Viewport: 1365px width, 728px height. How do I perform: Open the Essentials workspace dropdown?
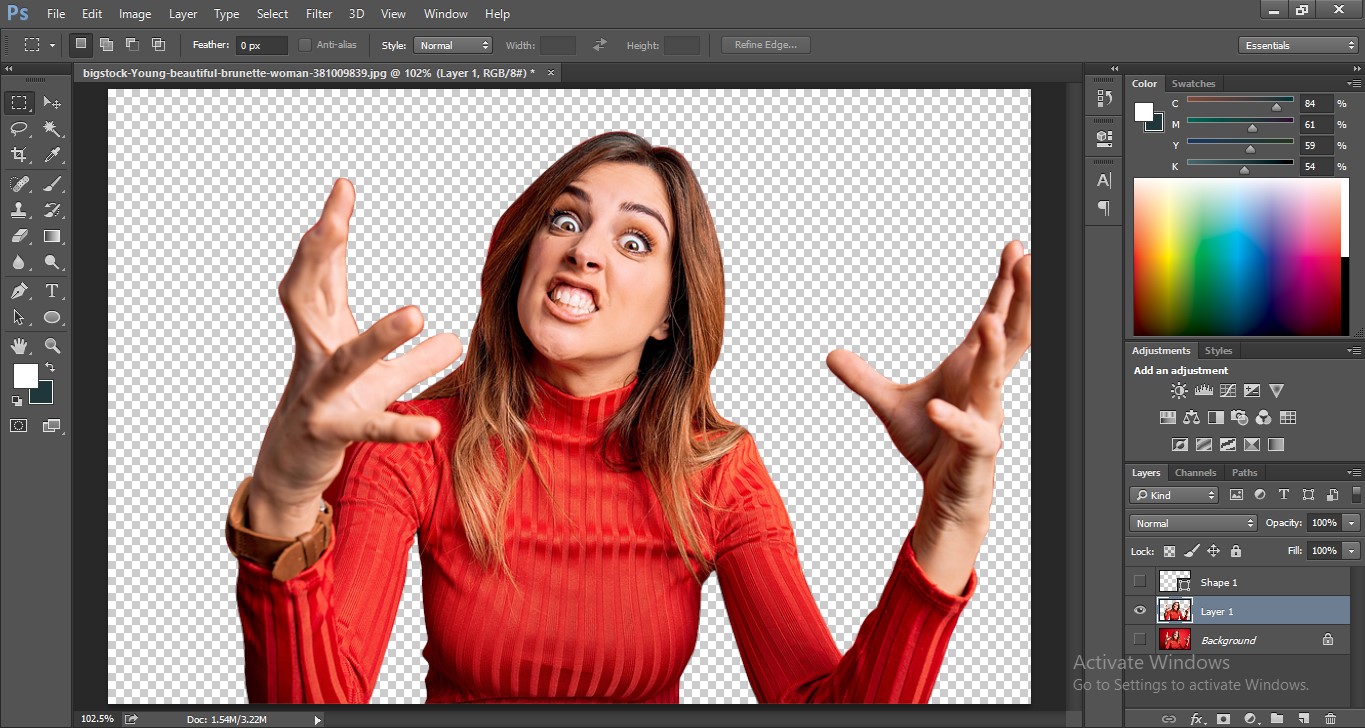click(x=1297, y=45)
